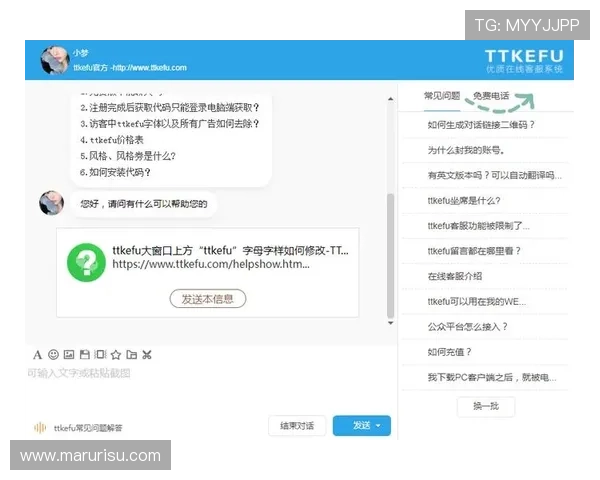Open the font style tool (A icon)
Image resolution: width=600 pixels, height=480 pixels.
pyautogui.click(x=37, y=355)
